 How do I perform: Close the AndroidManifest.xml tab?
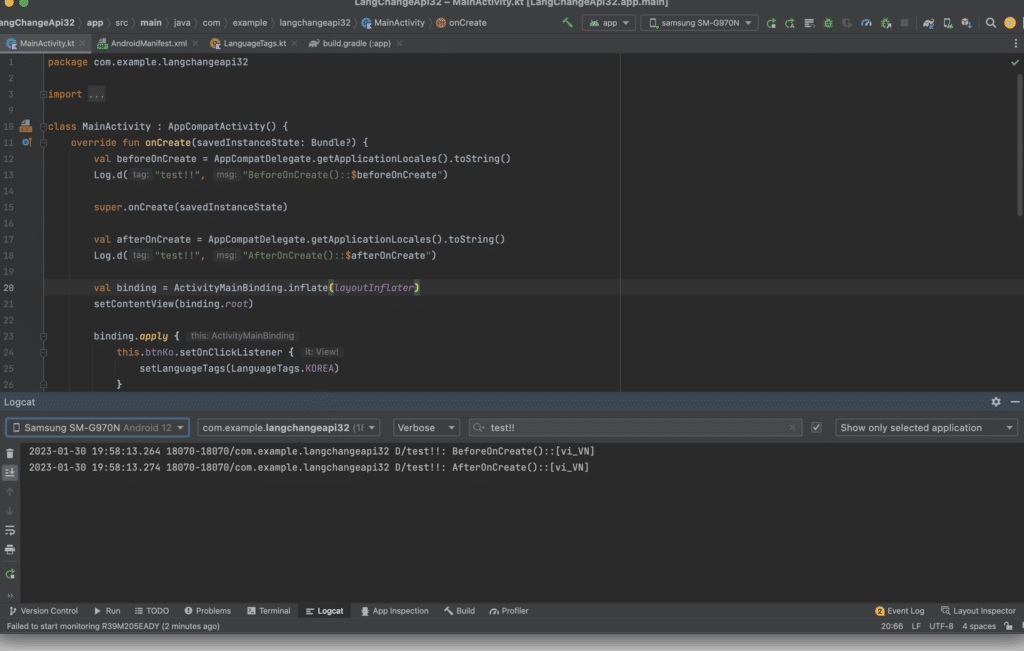[x=195, y=43]
